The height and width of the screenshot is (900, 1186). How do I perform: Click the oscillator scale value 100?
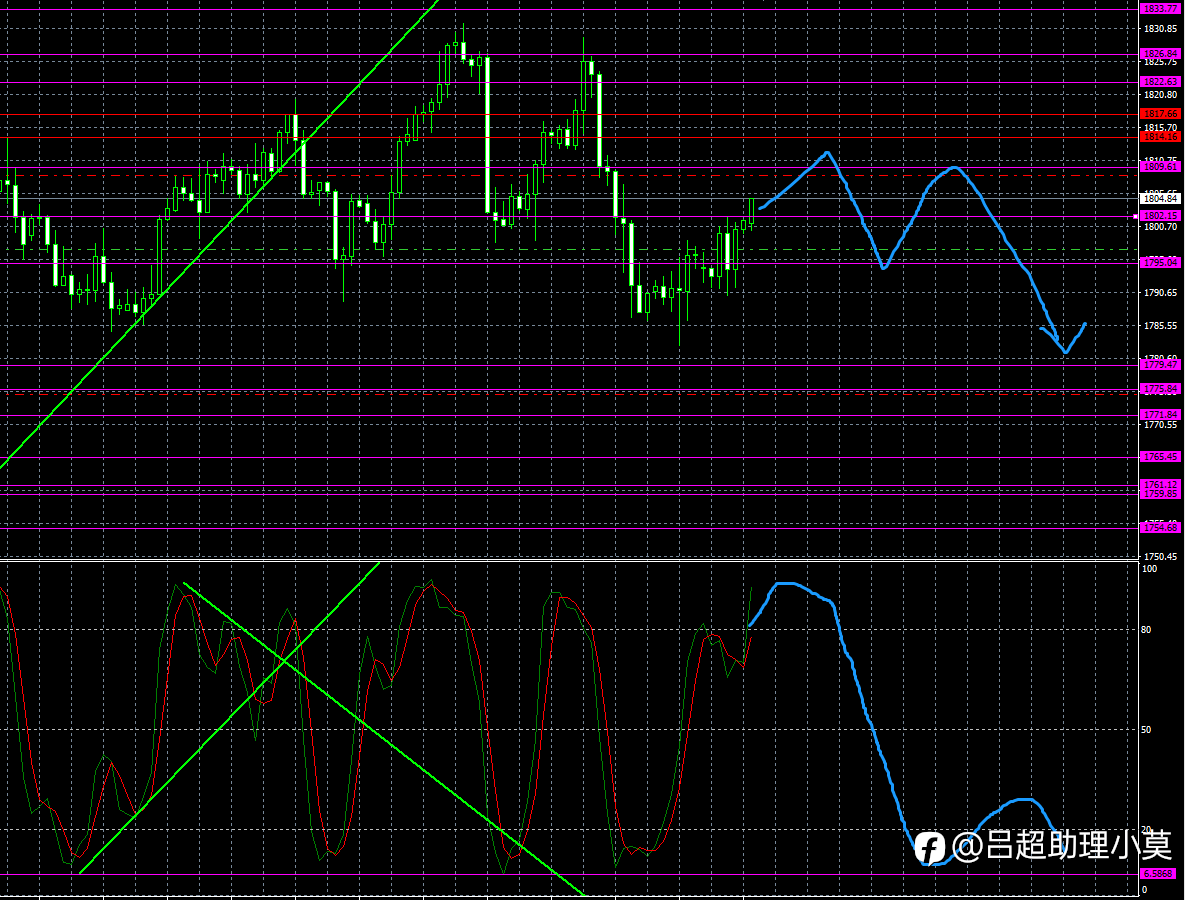coord(1149,569)
